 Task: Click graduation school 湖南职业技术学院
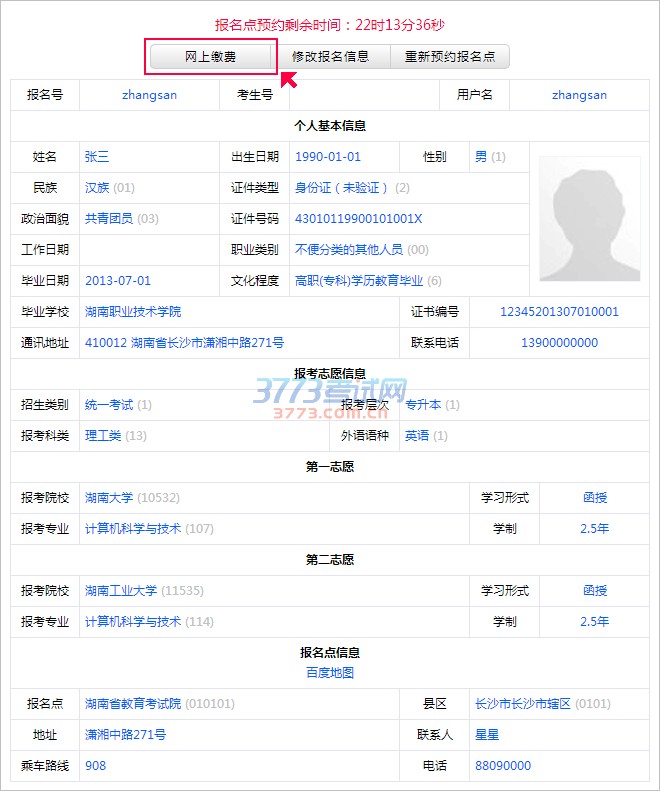(x=133, y=312)
